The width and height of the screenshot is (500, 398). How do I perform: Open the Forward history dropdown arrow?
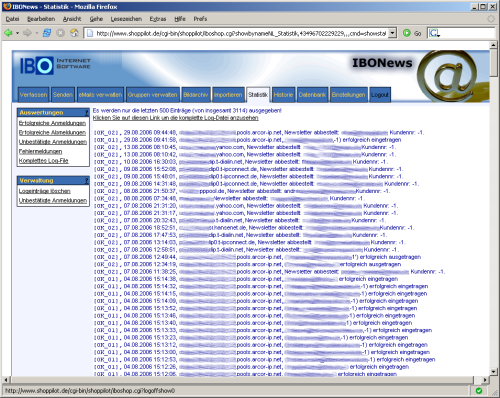click(37, 33)
